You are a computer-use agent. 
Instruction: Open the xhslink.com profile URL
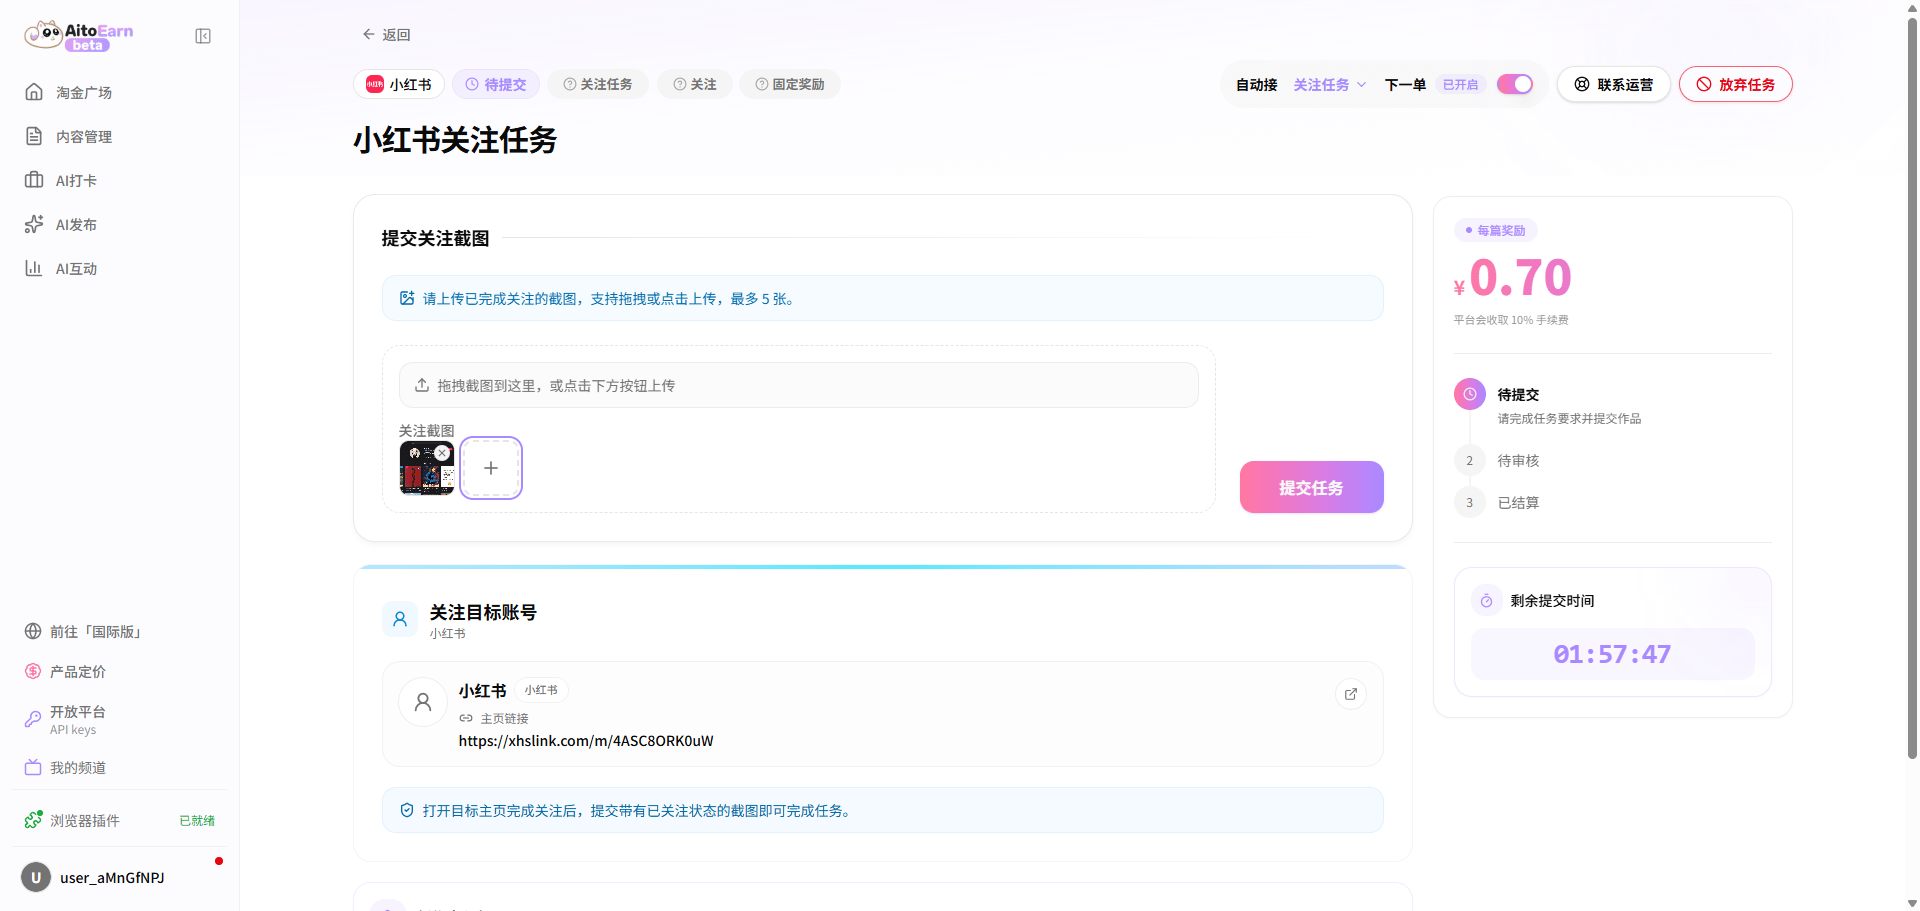[x=586, y=741]
